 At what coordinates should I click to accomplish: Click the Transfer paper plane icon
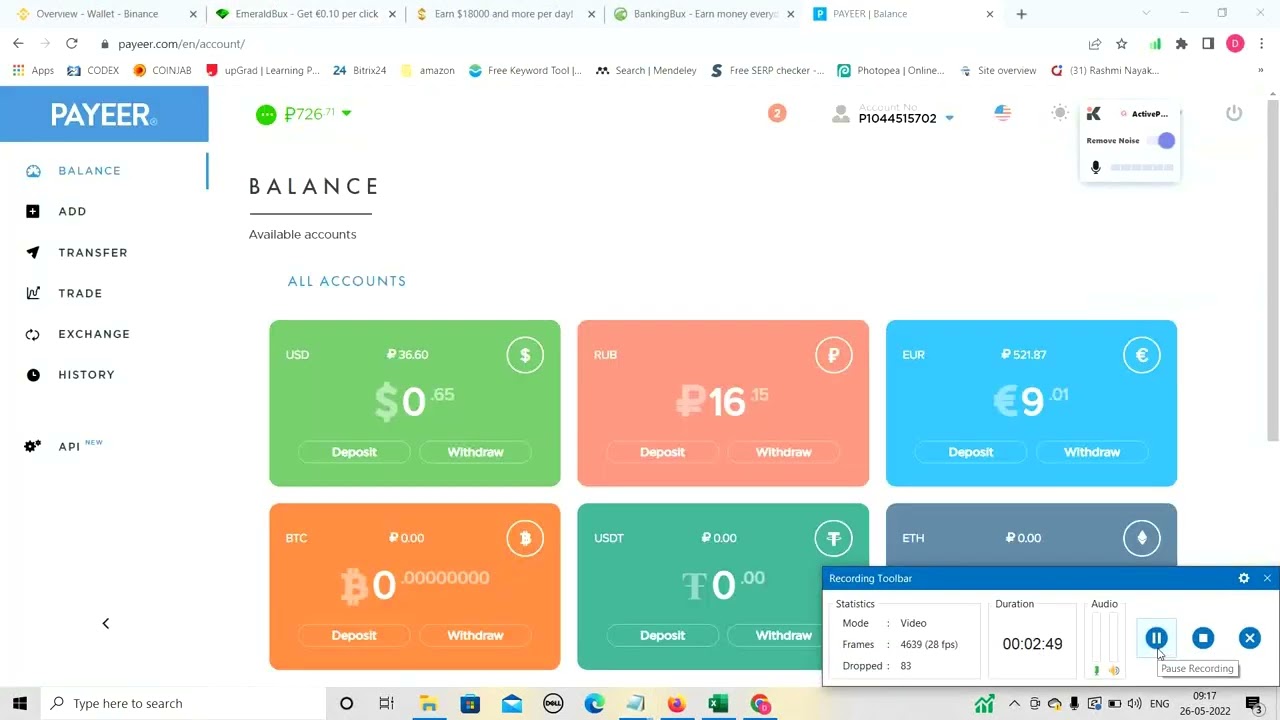(x=33, y=253)
